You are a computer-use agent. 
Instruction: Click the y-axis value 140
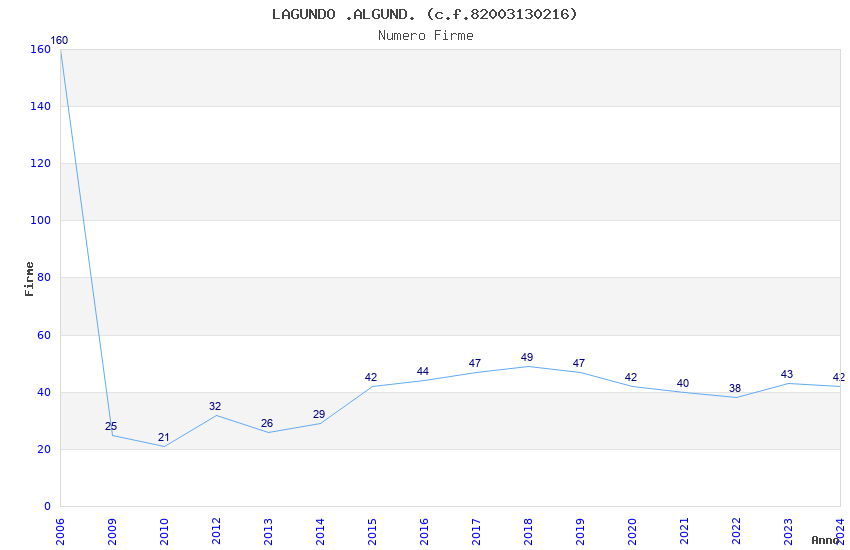point(41,106)
